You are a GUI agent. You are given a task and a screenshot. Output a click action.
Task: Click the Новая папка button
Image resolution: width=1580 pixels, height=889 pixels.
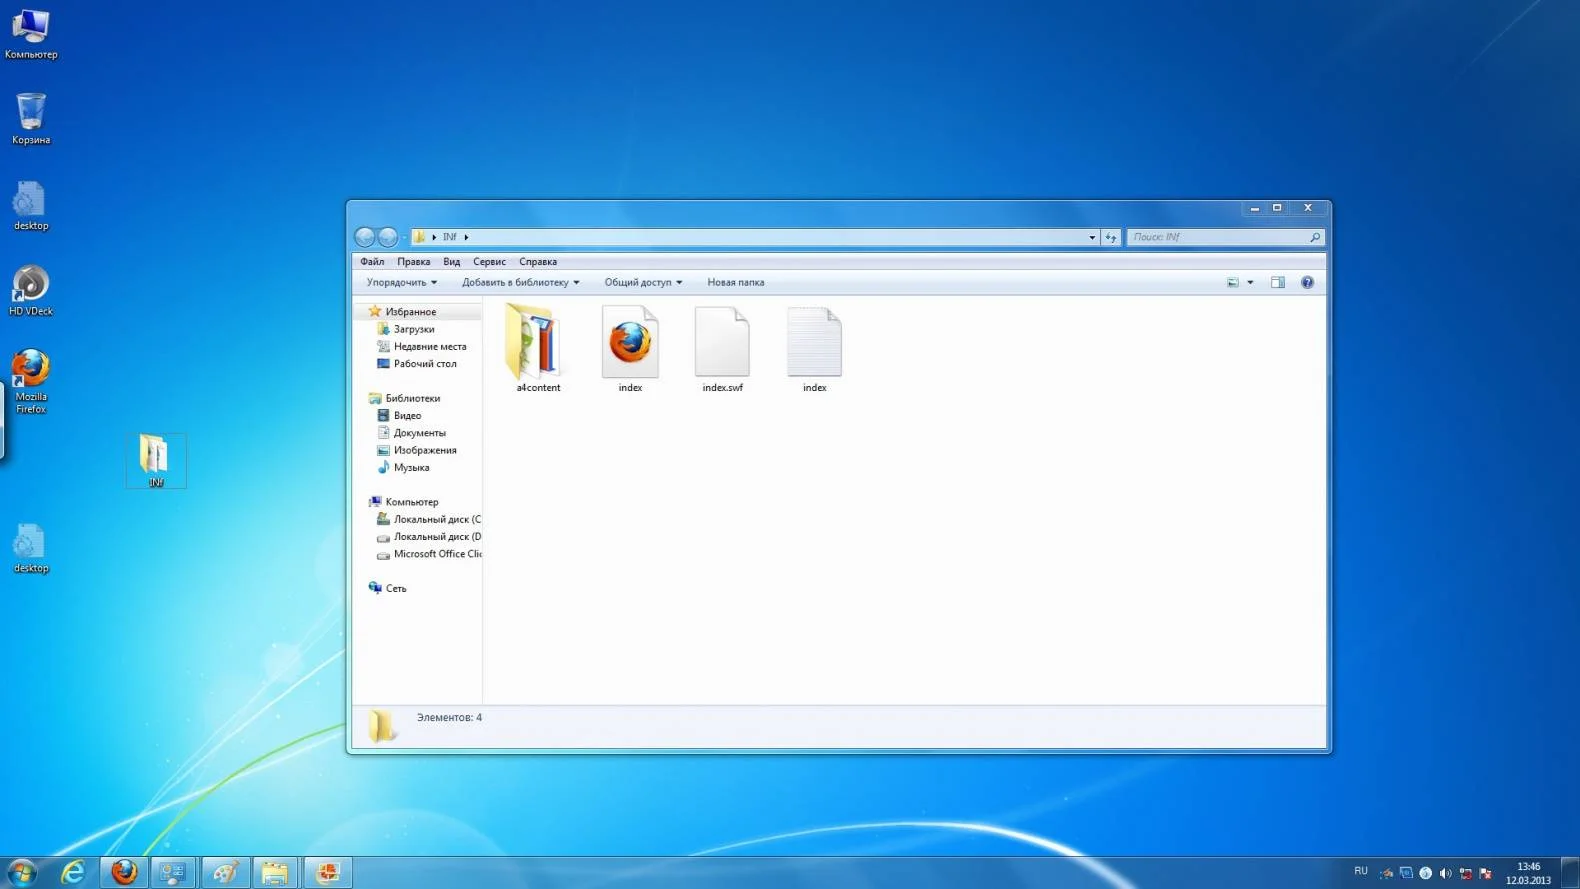coord(735,283)
